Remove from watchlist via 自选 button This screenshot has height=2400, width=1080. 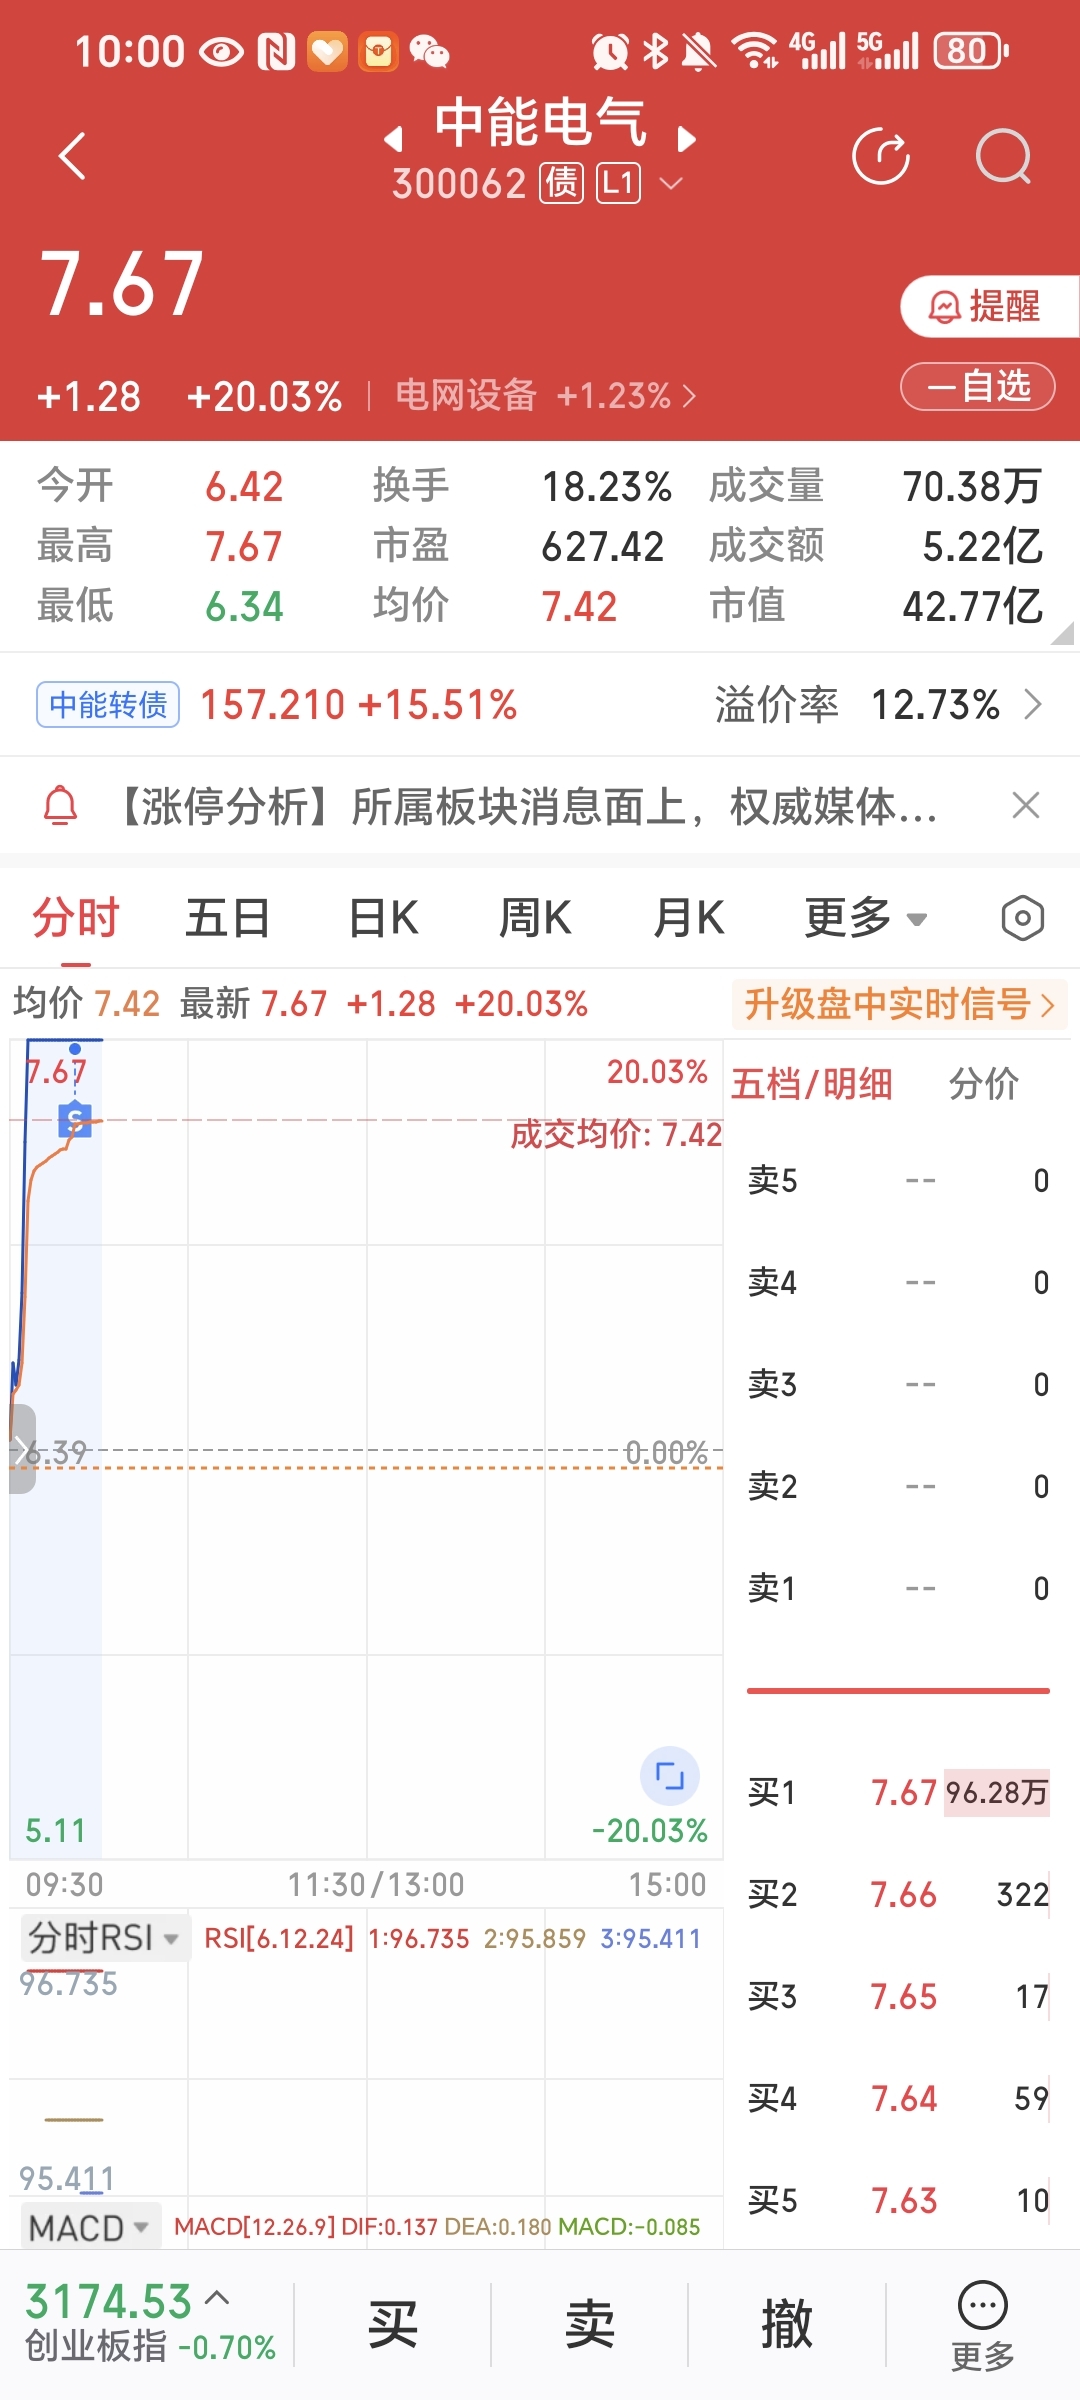978,386
